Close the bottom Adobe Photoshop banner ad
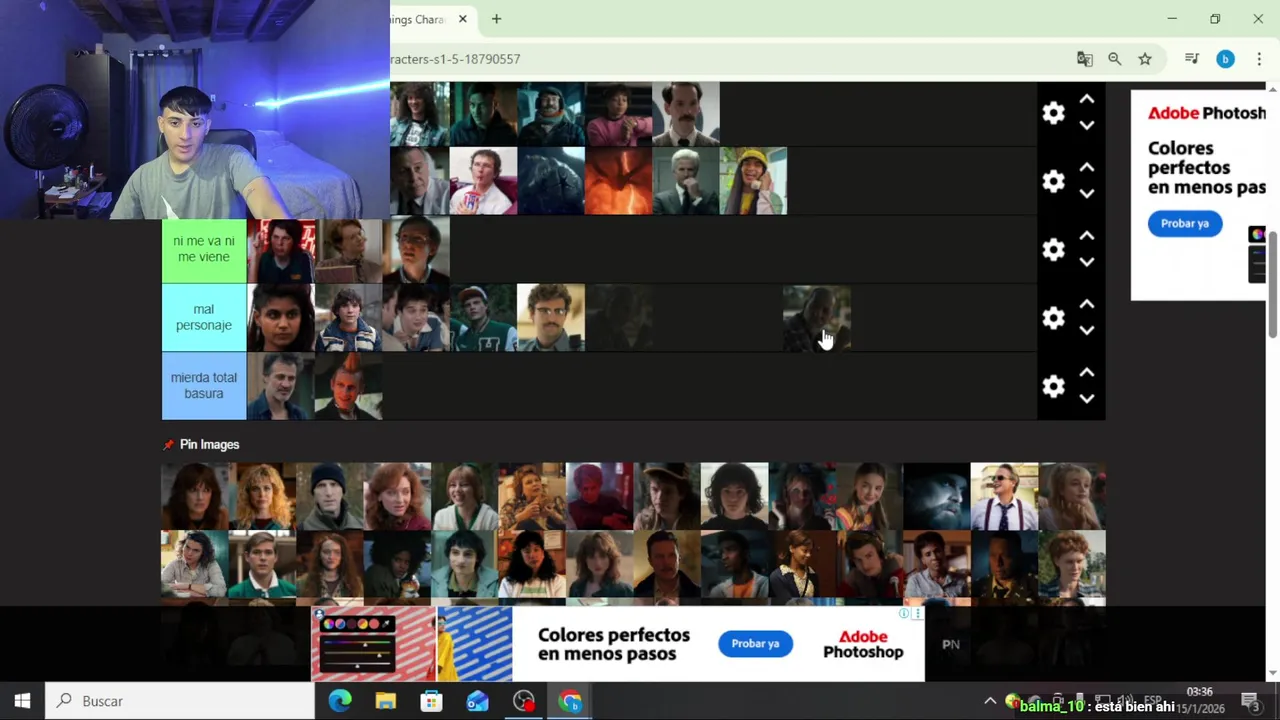 [917, 613]
